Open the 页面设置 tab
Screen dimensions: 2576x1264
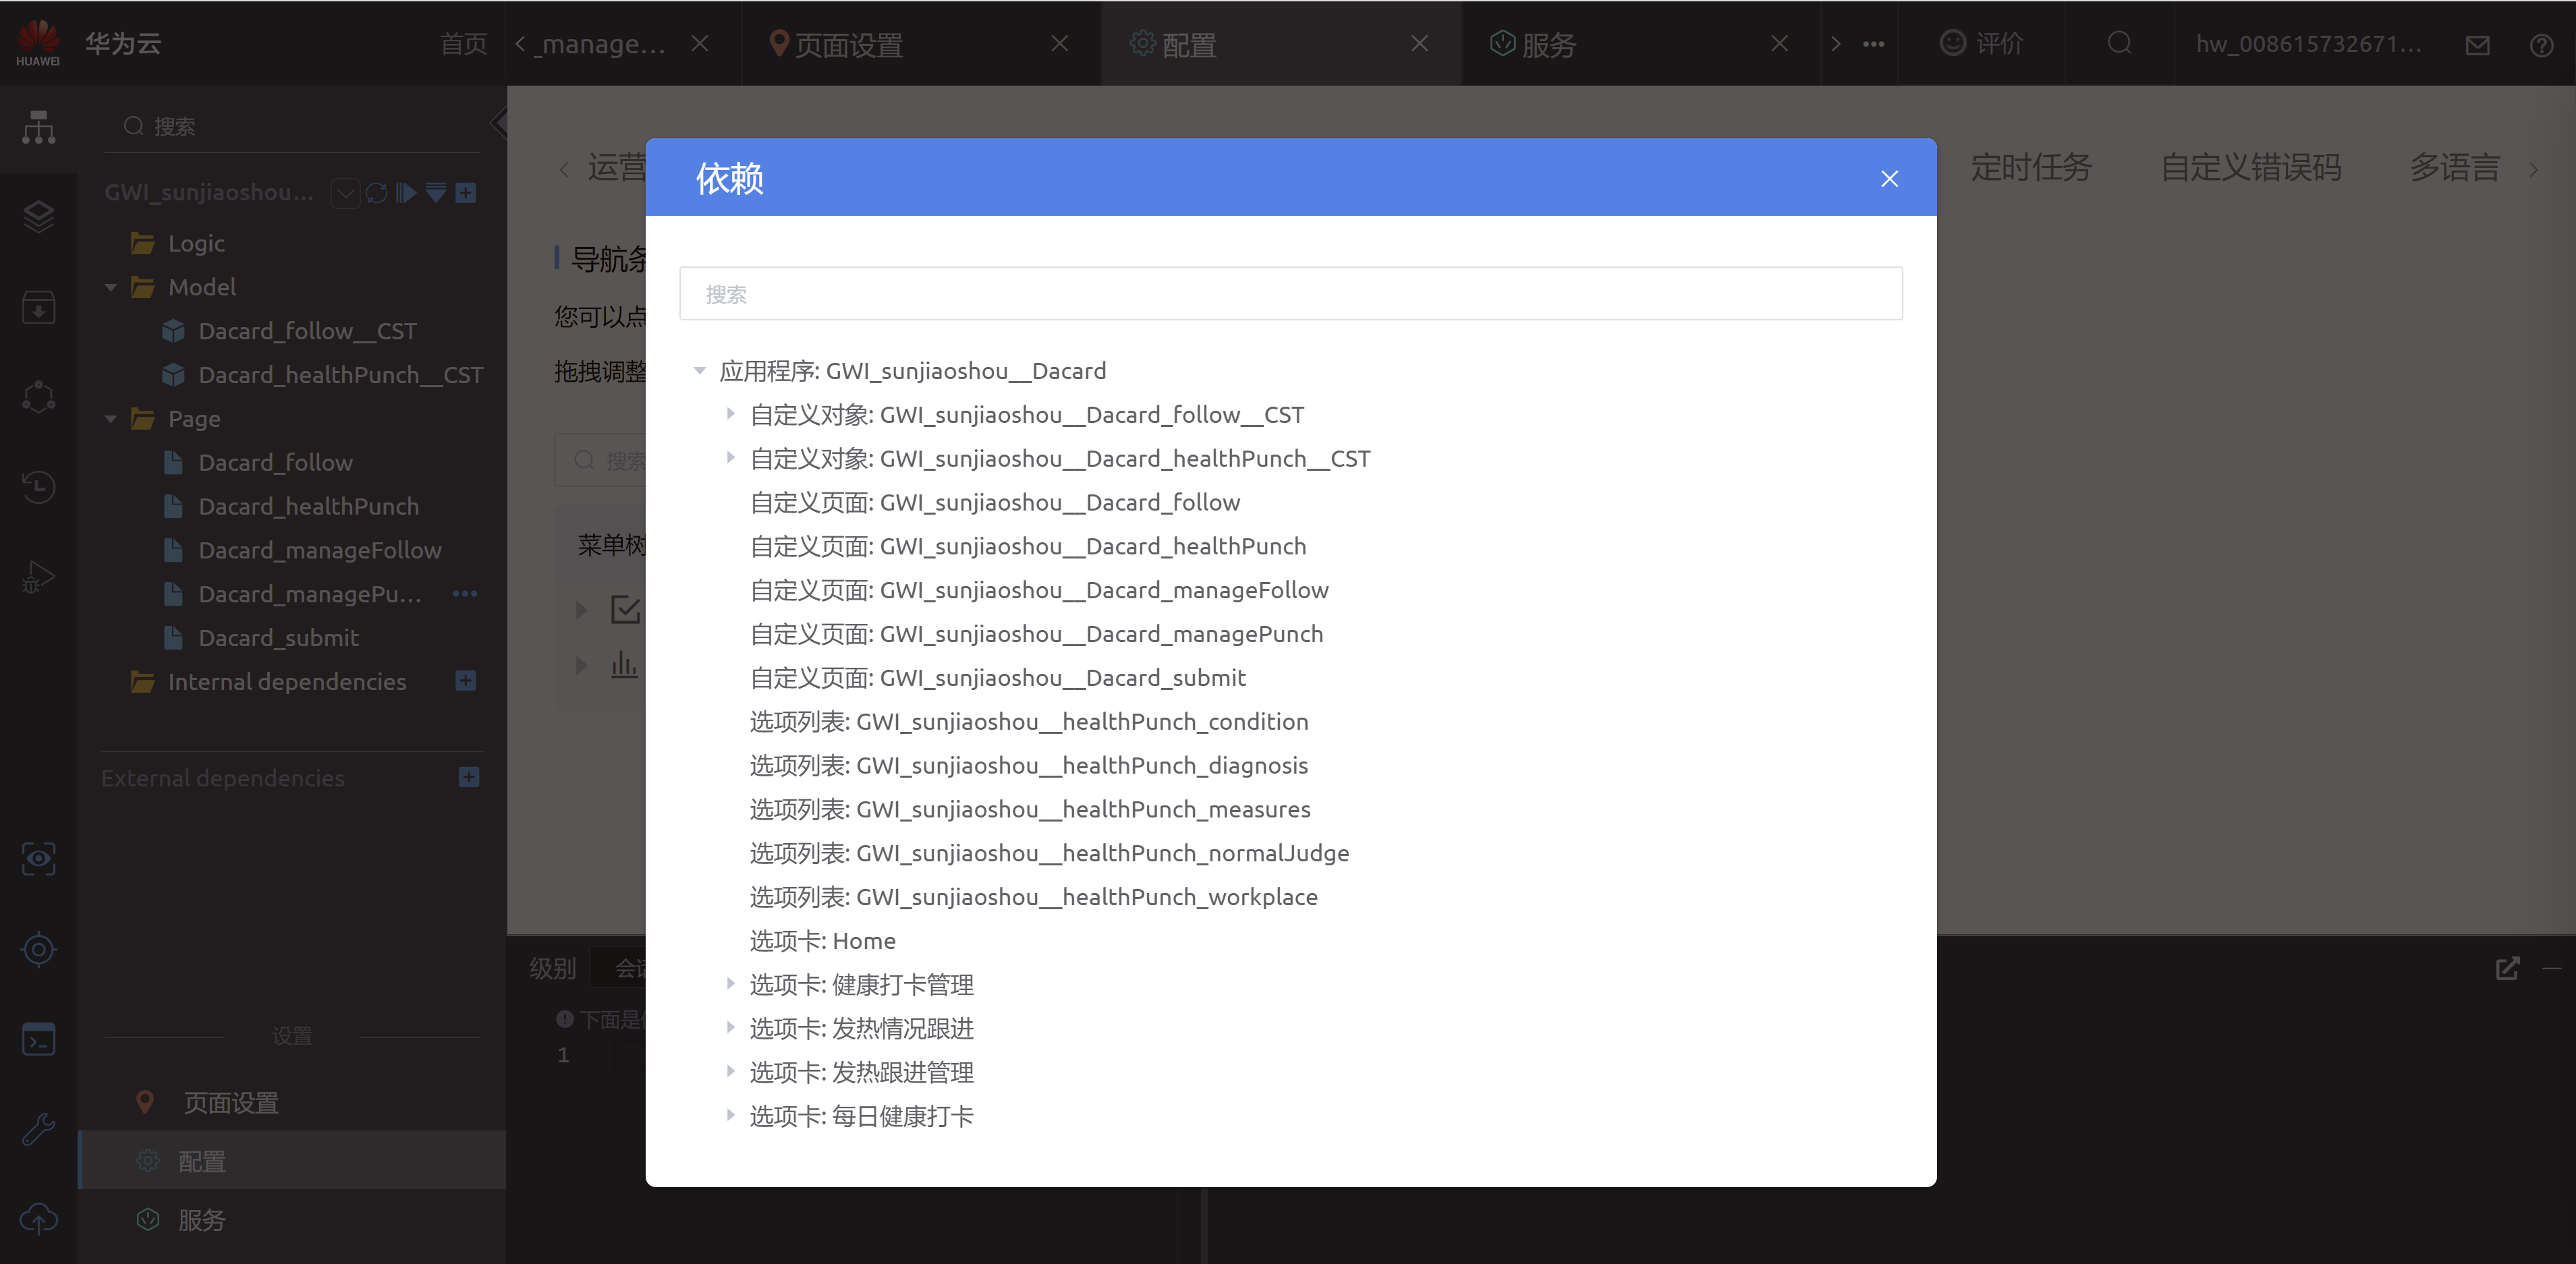click(x=848, y=45)
